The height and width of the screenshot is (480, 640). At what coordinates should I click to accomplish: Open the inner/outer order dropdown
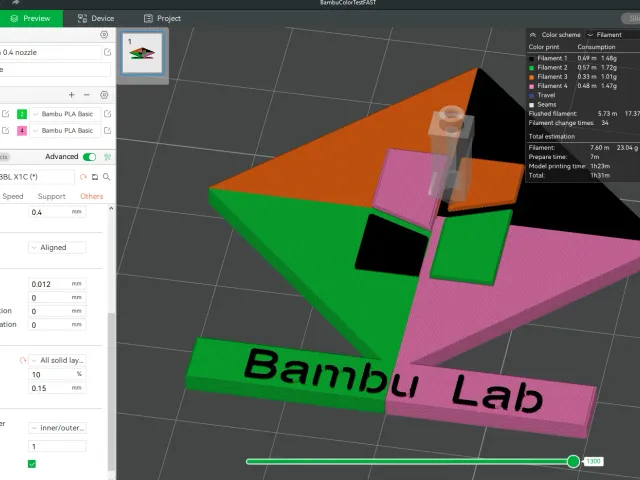pos(57,428)
